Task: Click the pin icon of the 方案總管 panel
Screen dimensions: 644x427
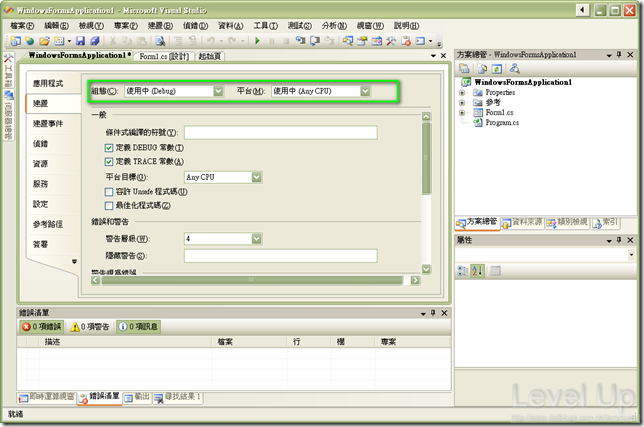Action: click(x=619, y=55)
